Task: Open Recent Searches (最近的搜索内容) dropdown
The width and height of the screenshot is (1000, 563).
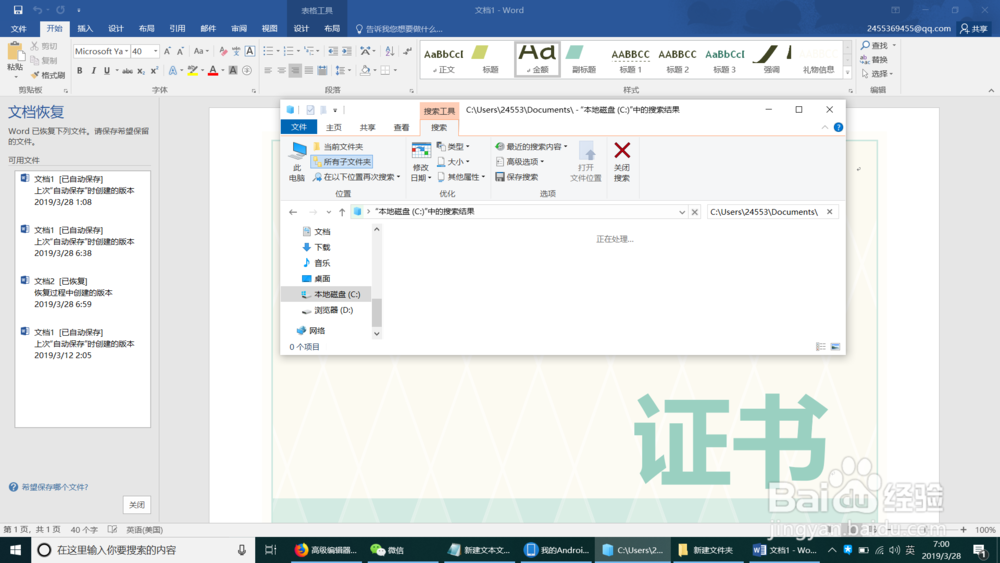Action: (531, 147)
